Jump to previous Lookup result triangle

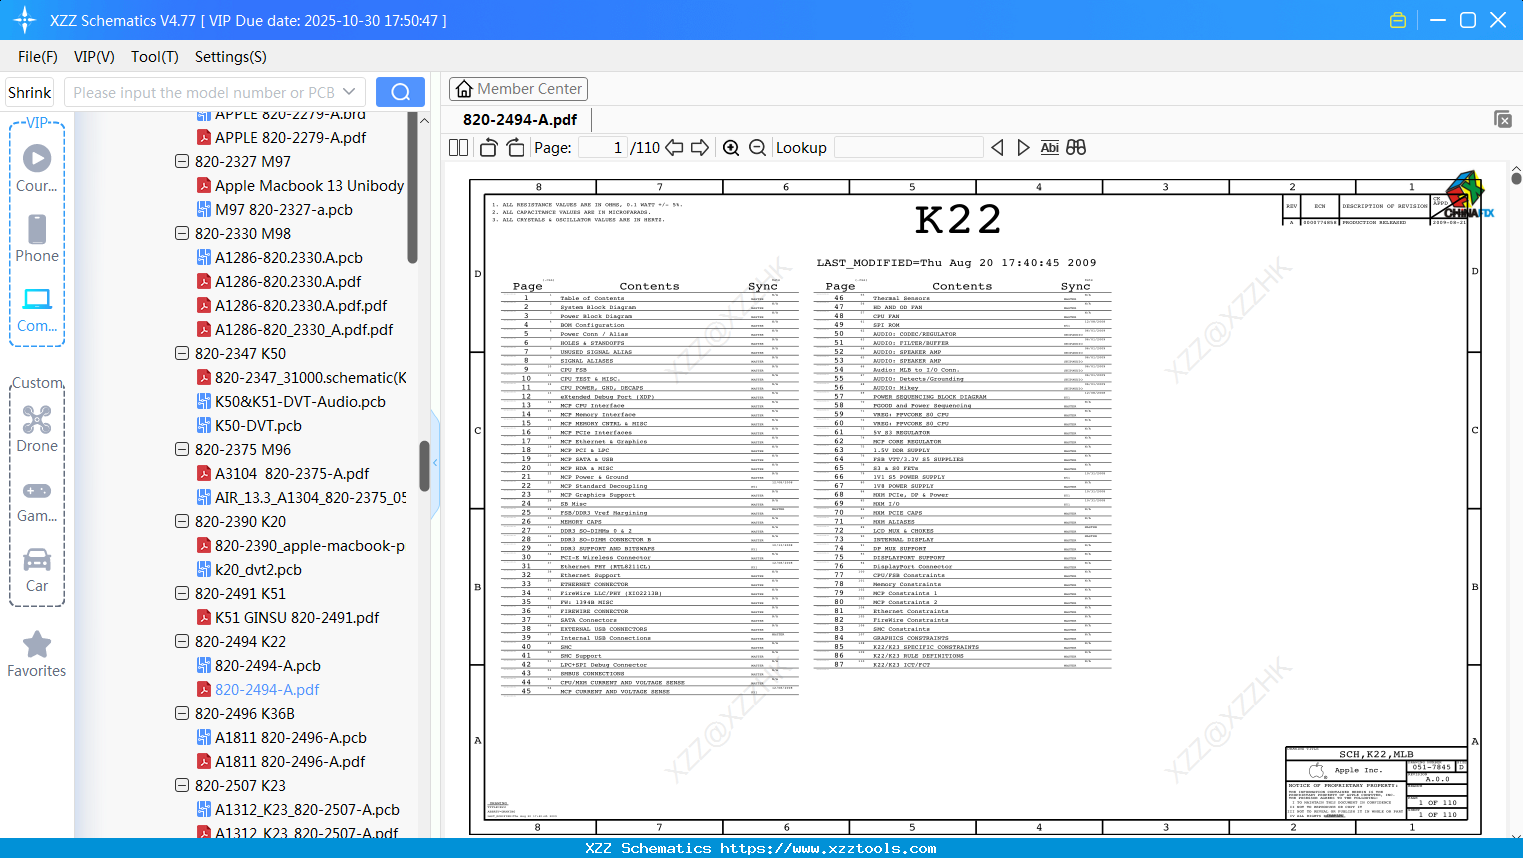(x=997, y=148)
